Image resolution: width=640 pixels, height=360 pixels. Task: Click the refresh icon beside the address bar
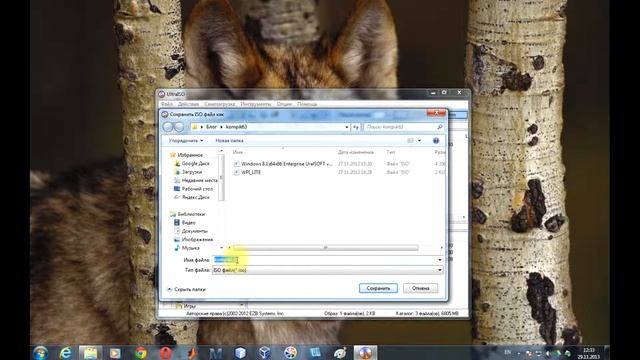click(356, 127)
